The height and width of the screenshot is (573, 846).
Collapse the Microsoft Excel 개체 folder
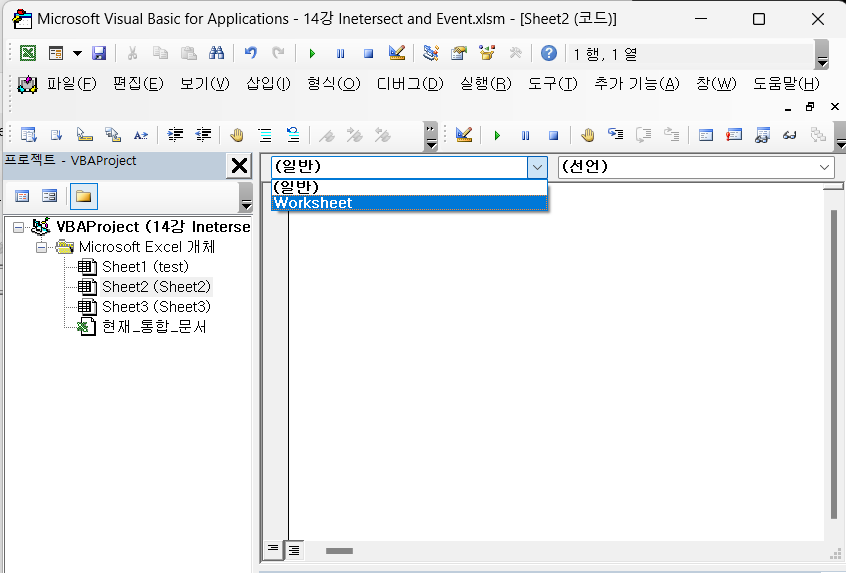42,248
